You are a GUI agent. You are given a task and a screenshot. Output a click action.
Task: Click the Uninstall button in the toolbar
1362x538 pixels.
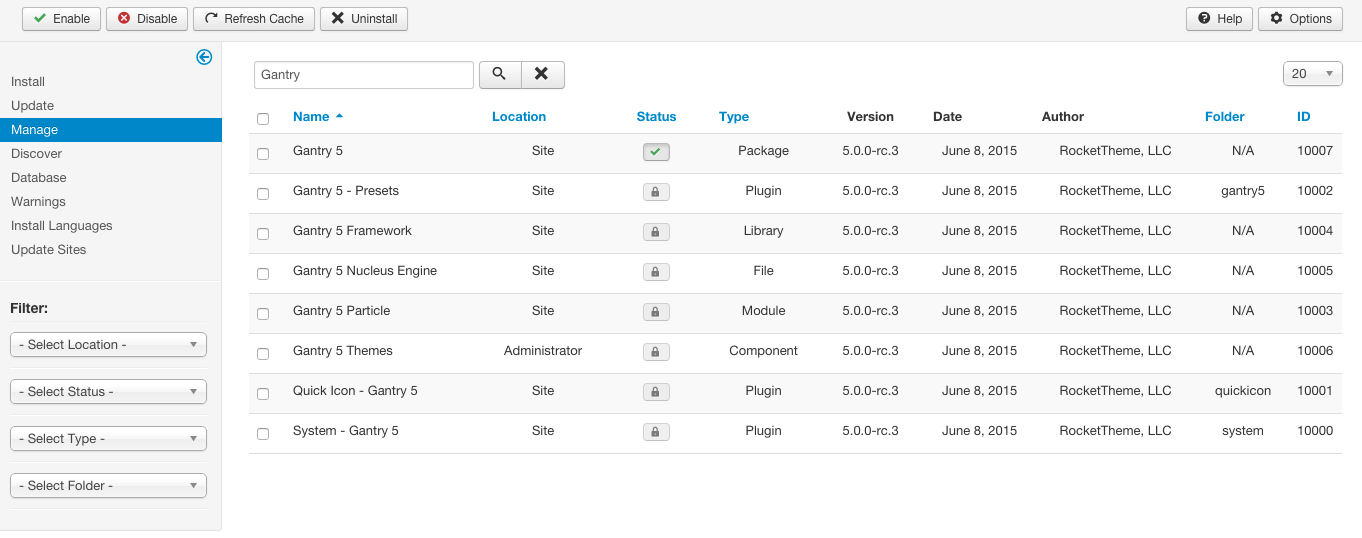coord(364,19)
